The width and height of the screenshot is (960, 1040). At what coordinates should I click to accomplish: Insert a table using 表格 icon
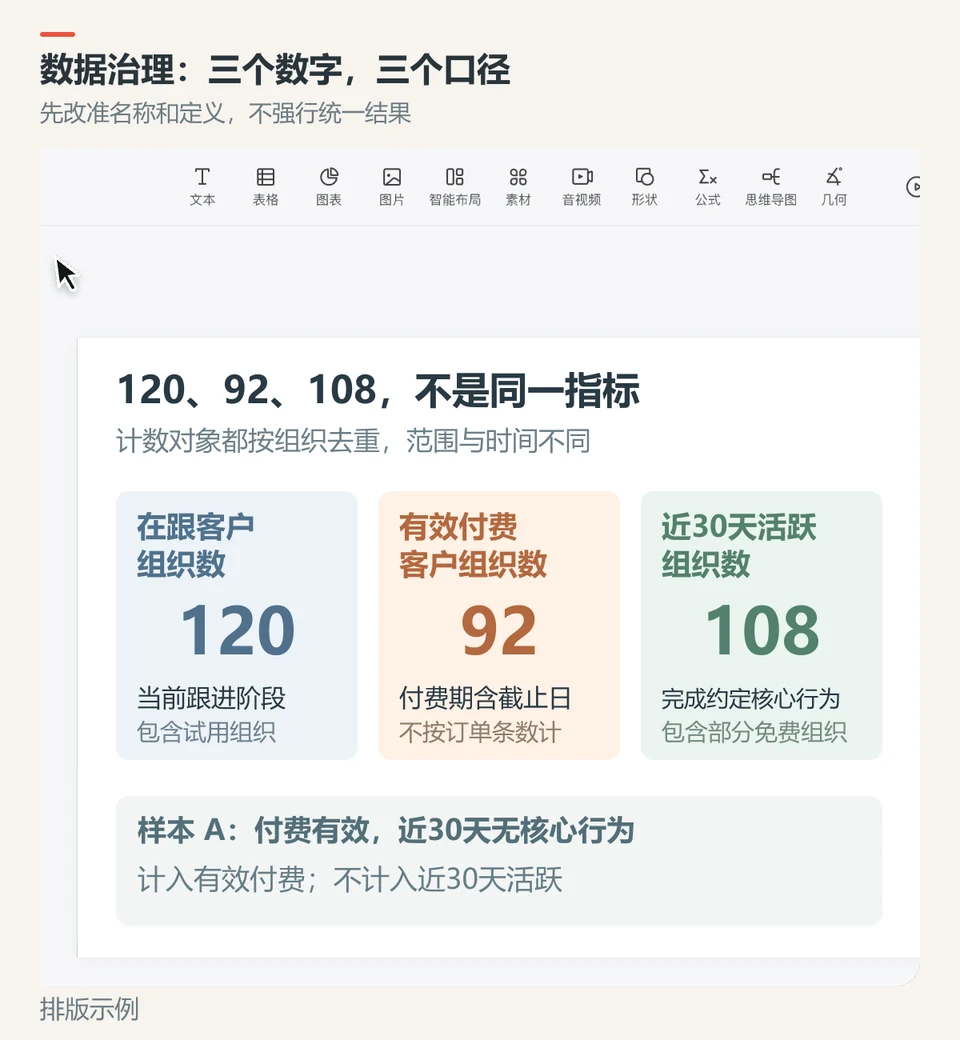pyautogui.click(x=265, y=186)
